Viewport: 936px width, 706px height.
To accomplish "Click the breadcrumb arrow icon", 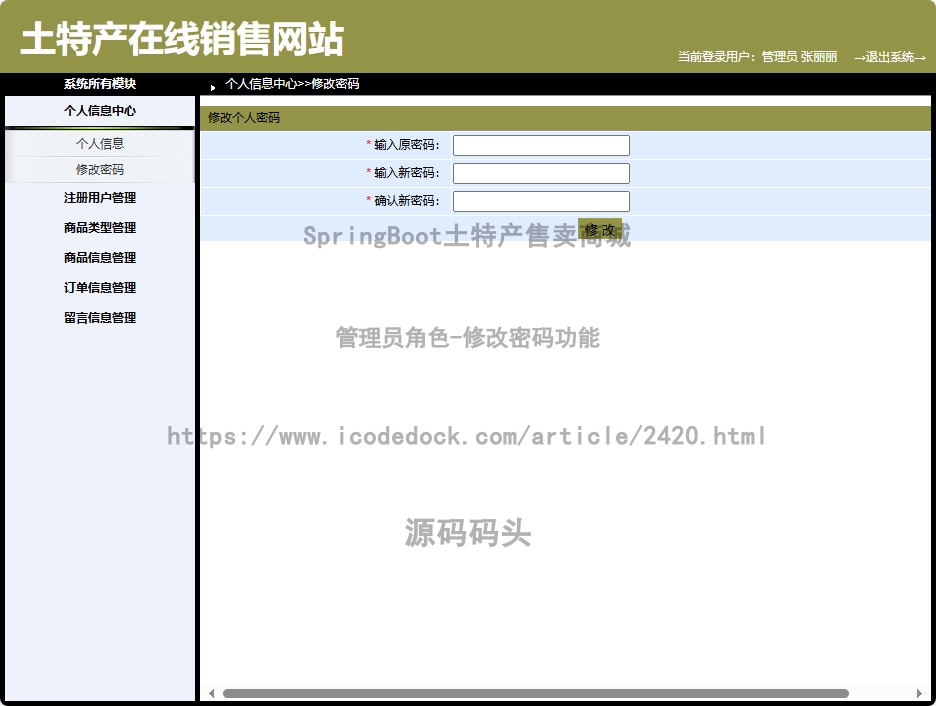I will tap(213, 88).
